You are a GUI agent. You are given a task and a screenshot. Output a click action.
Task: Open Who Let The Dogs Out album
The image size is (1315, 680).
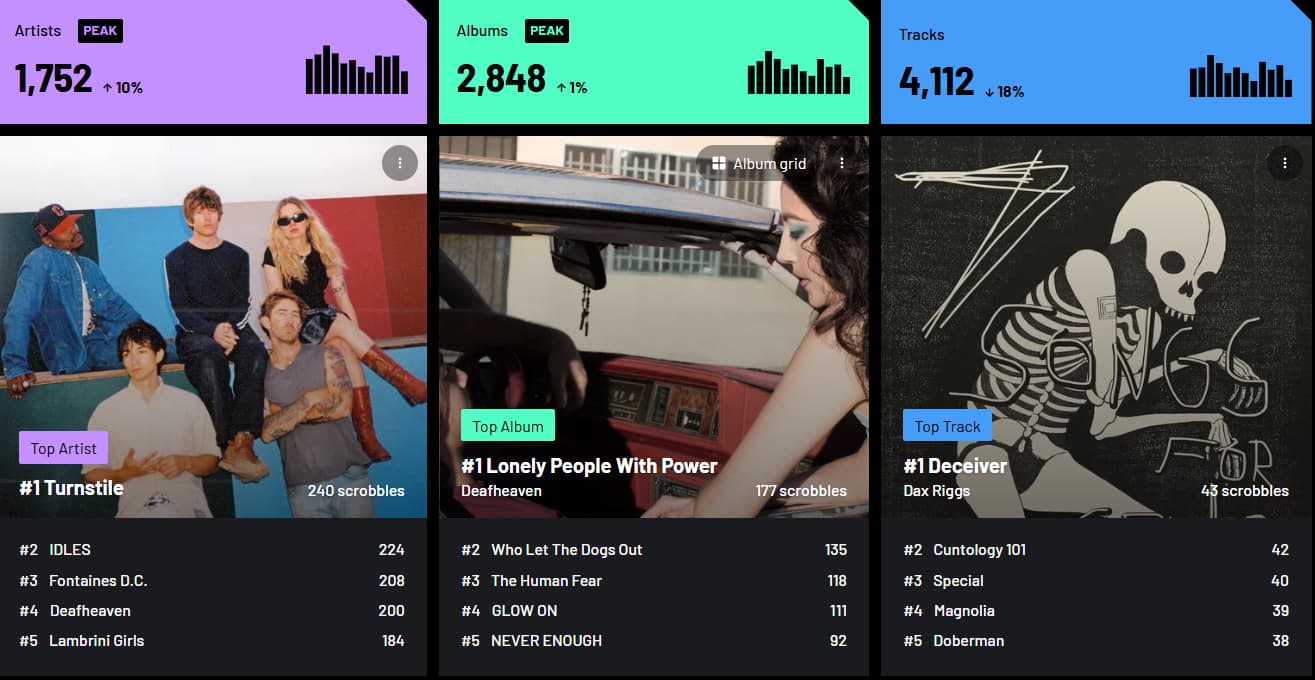654,550
